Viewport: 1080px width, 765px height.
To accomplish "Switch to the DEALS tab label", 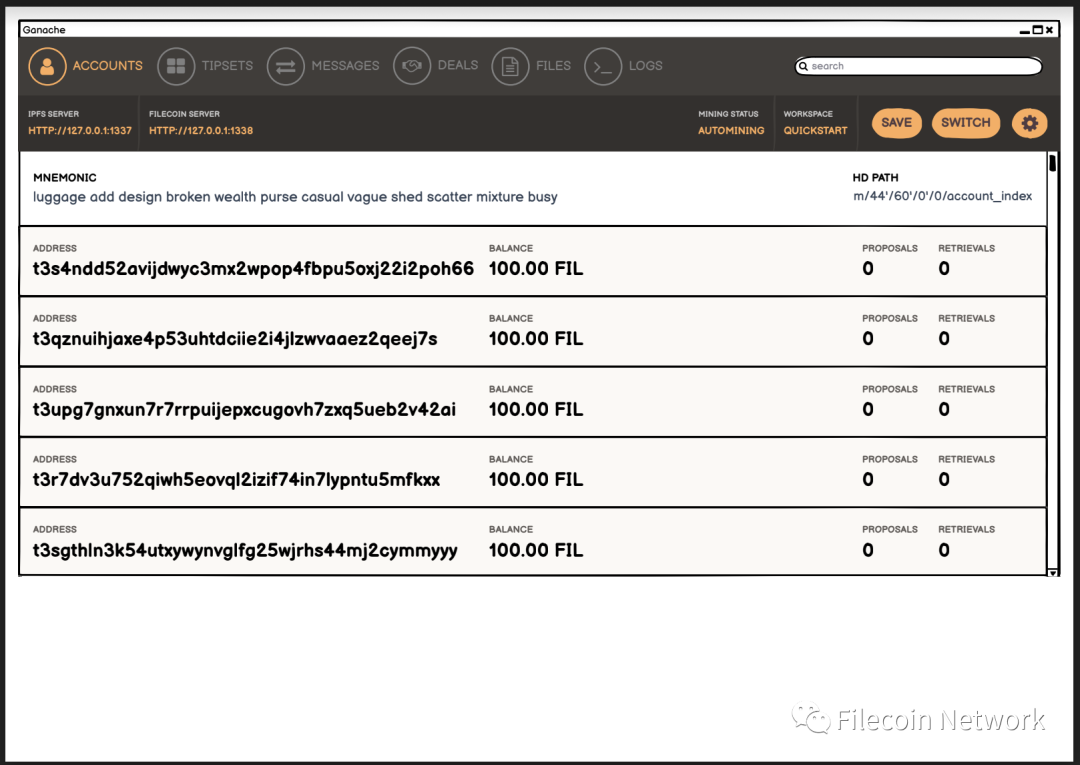I will tap(458, 65).
